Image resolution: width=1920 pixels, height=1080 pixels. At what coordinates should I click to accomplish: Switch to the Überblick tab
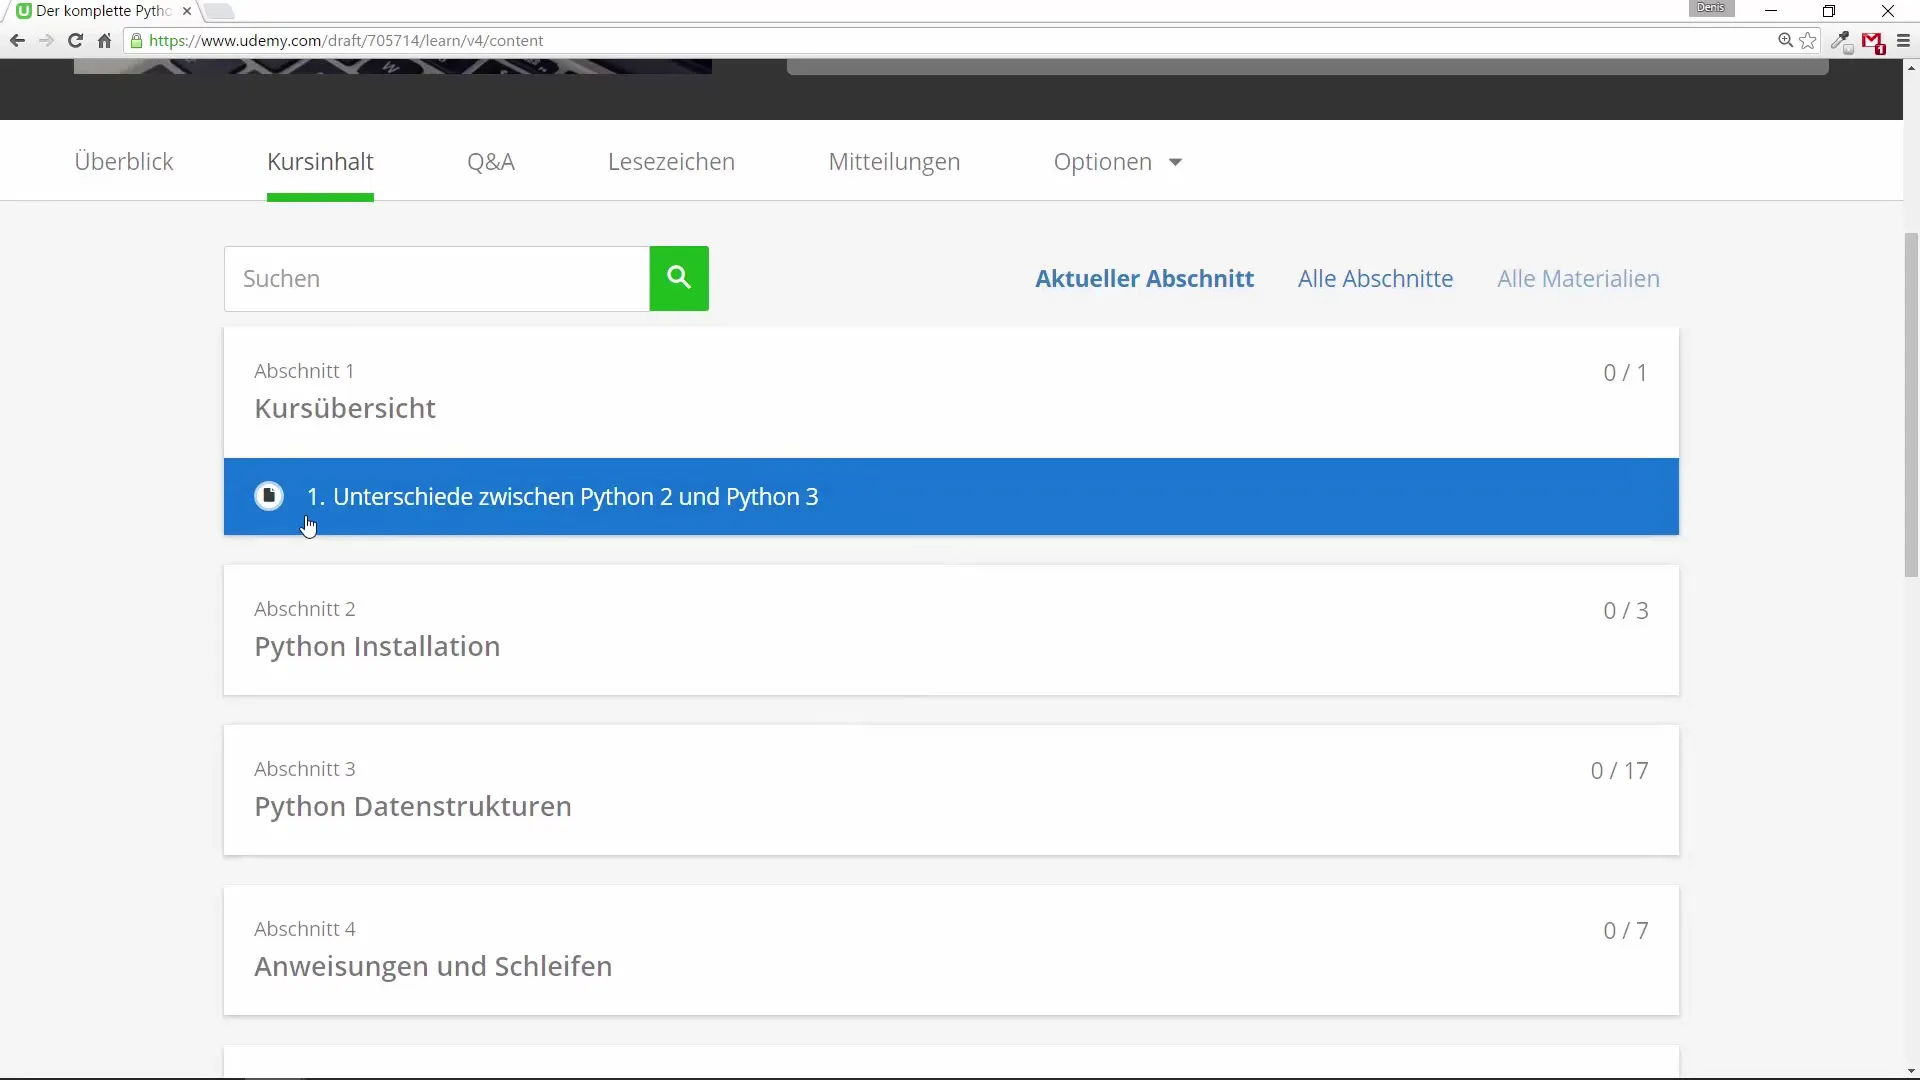click(x=124, y=162)
